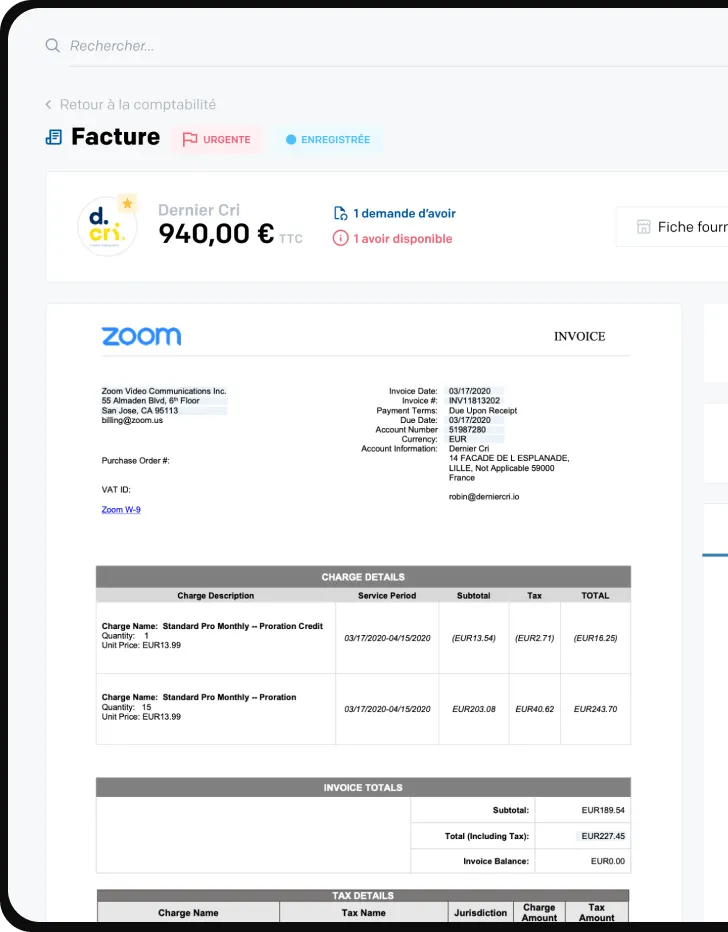Click the search magnifier icon
The image size is (728, 932).
52,46
